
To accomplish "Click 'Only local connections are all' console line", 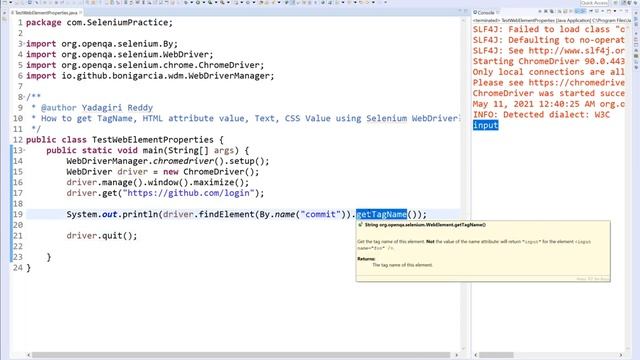I will pos(549,72).
